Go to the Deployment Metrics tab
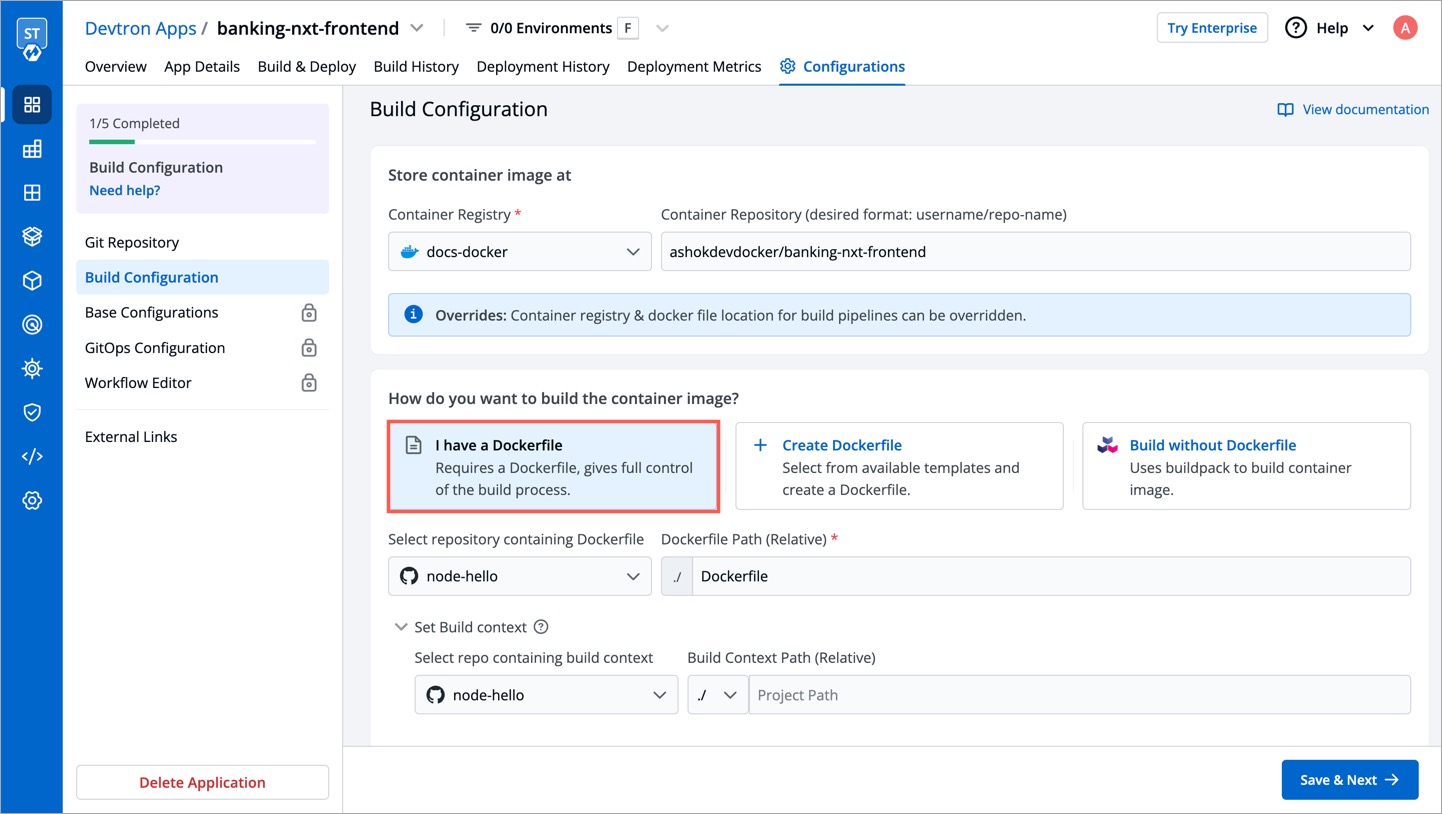The height and width of the screenshot is (814, 1442). click(694, 66)
